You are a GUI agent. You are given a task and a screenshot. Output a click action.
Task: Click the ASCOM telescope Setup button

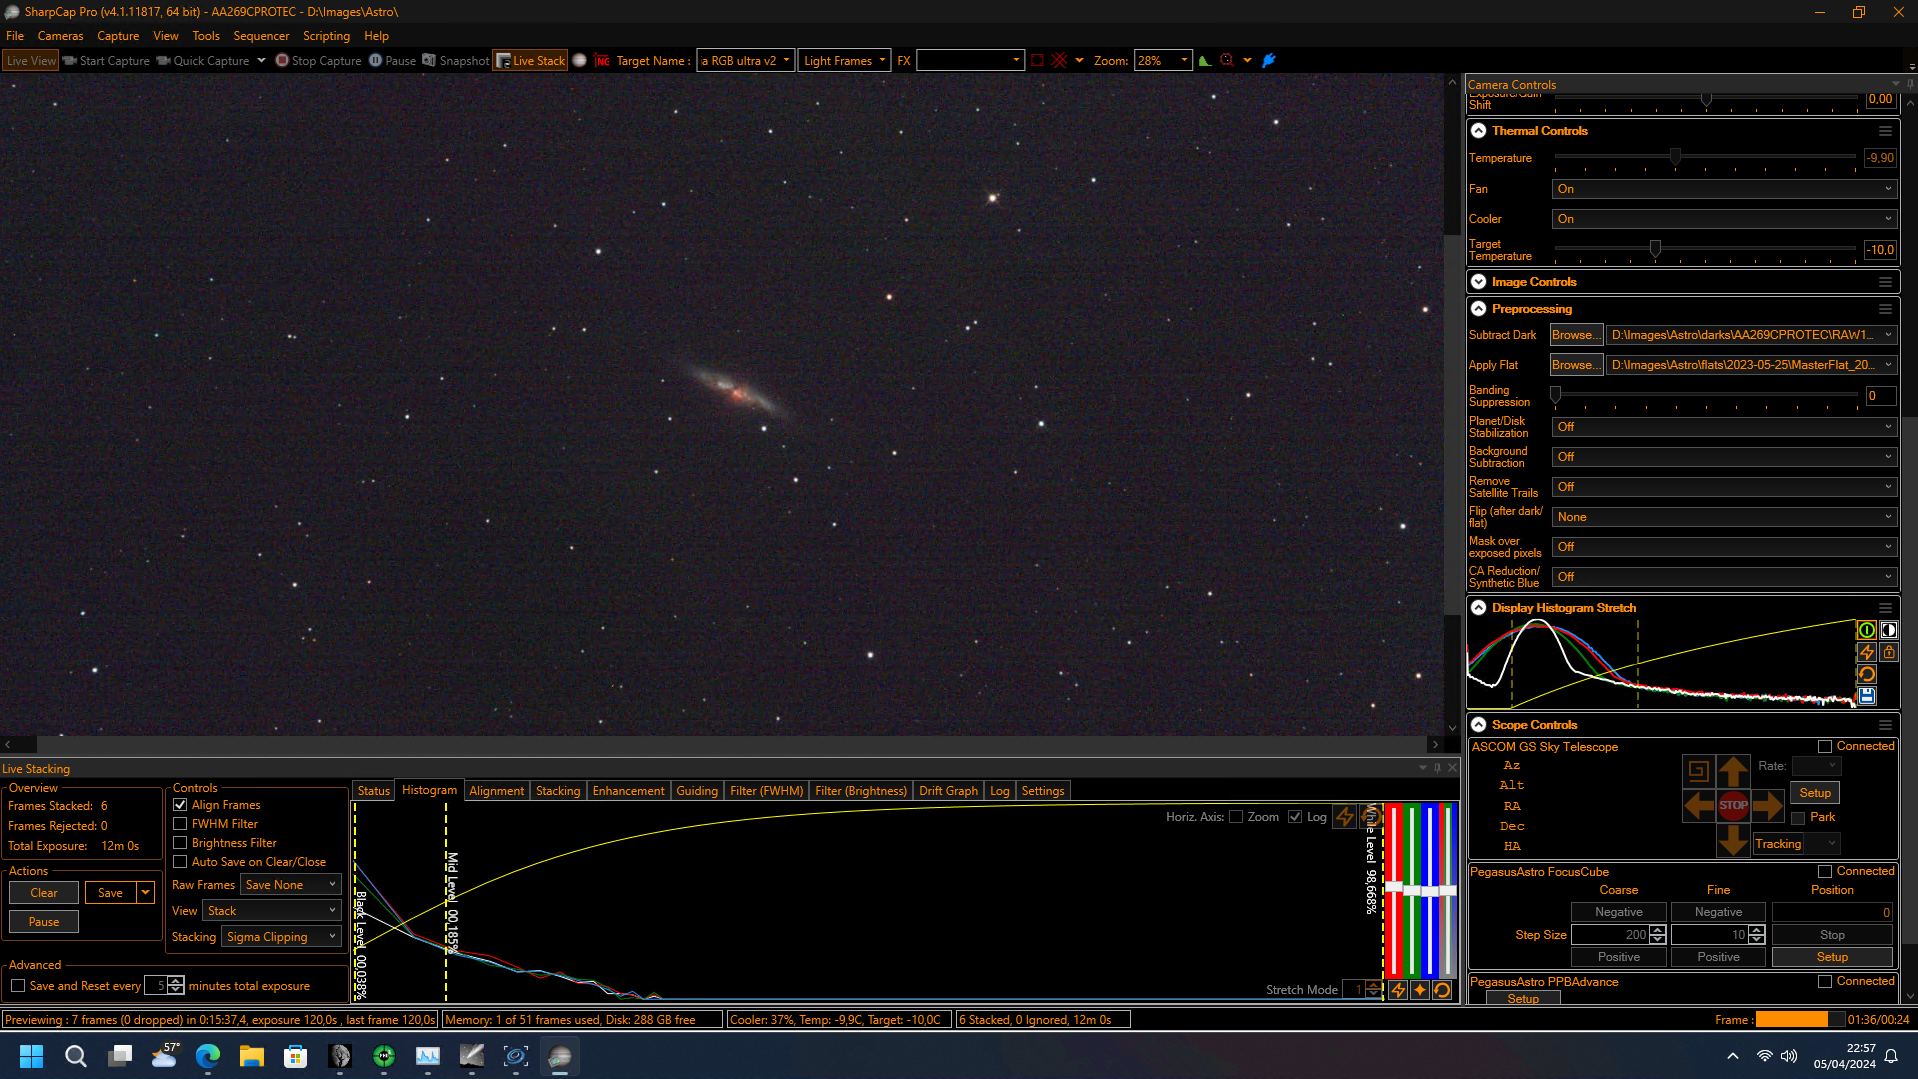pos(1815,792)
